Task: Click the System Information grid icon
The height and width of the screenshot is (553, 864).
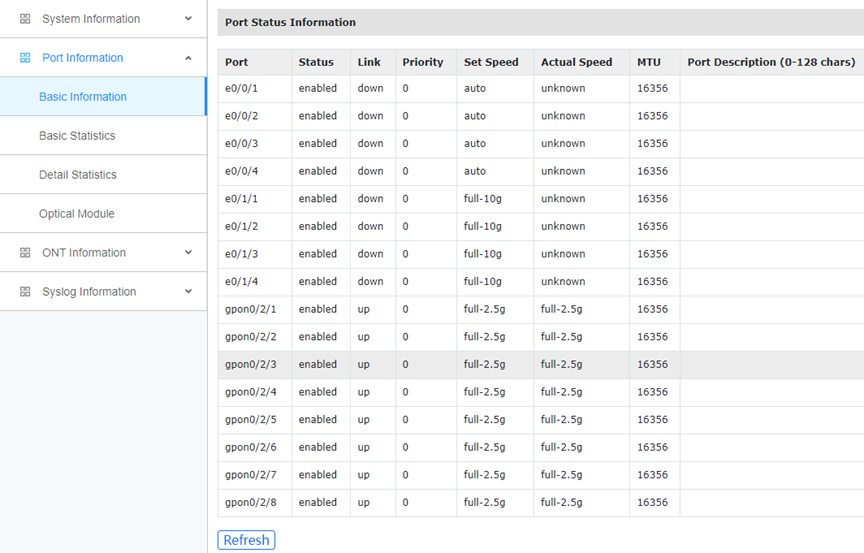Action: [25, 19]
